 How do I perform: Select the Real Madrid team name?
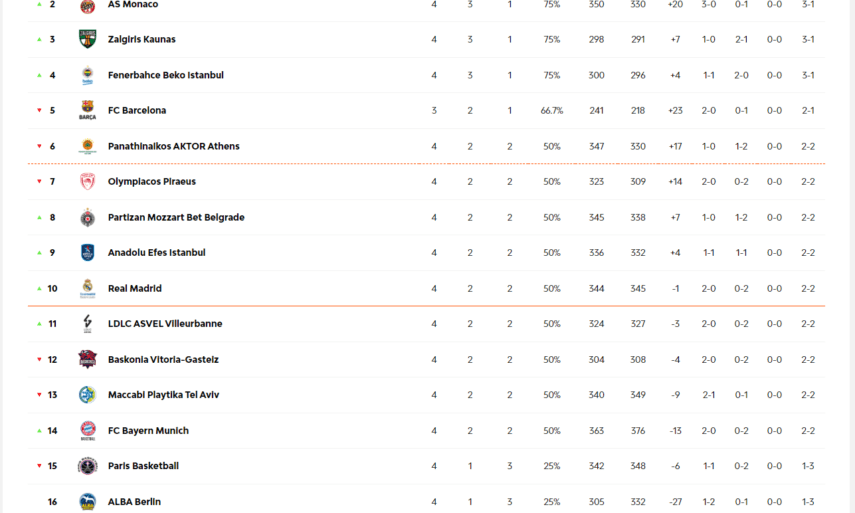click(134, 289)
